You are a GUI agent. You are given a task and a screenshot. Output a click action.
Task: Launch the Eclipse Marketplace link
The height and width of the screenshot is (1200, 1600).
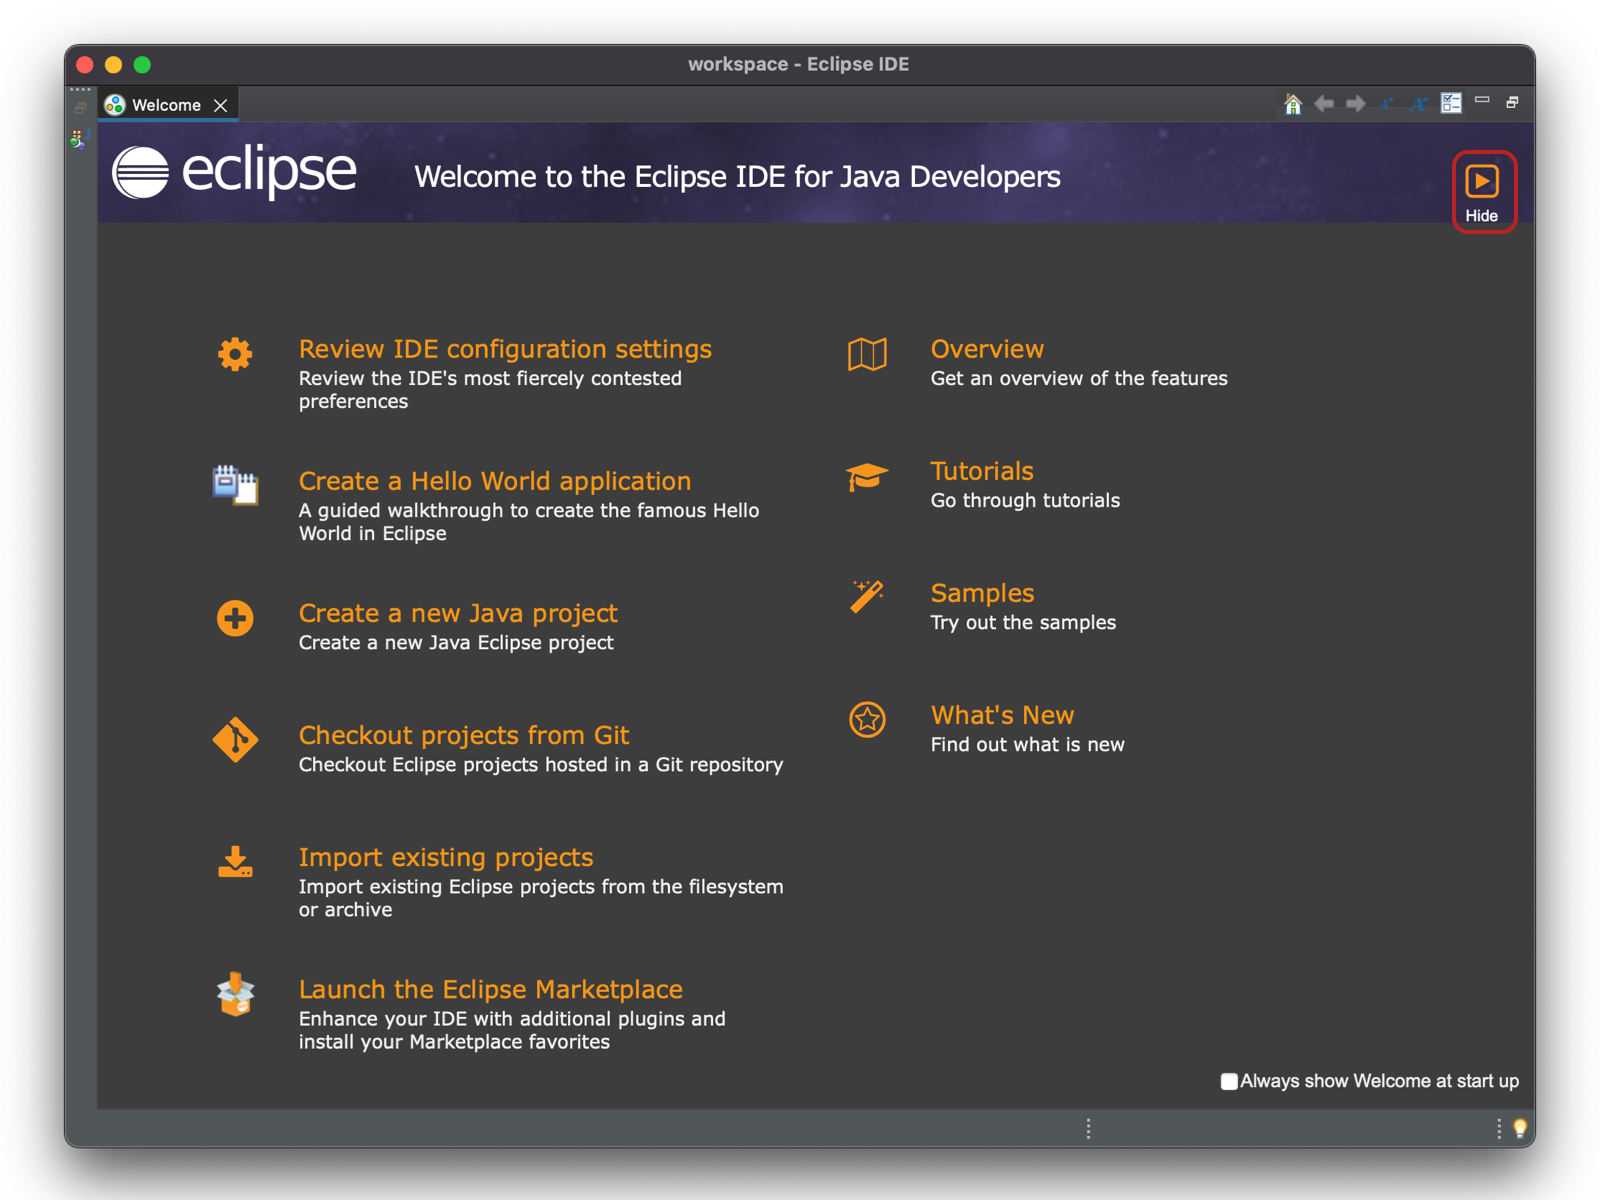(x=491, y=989)
